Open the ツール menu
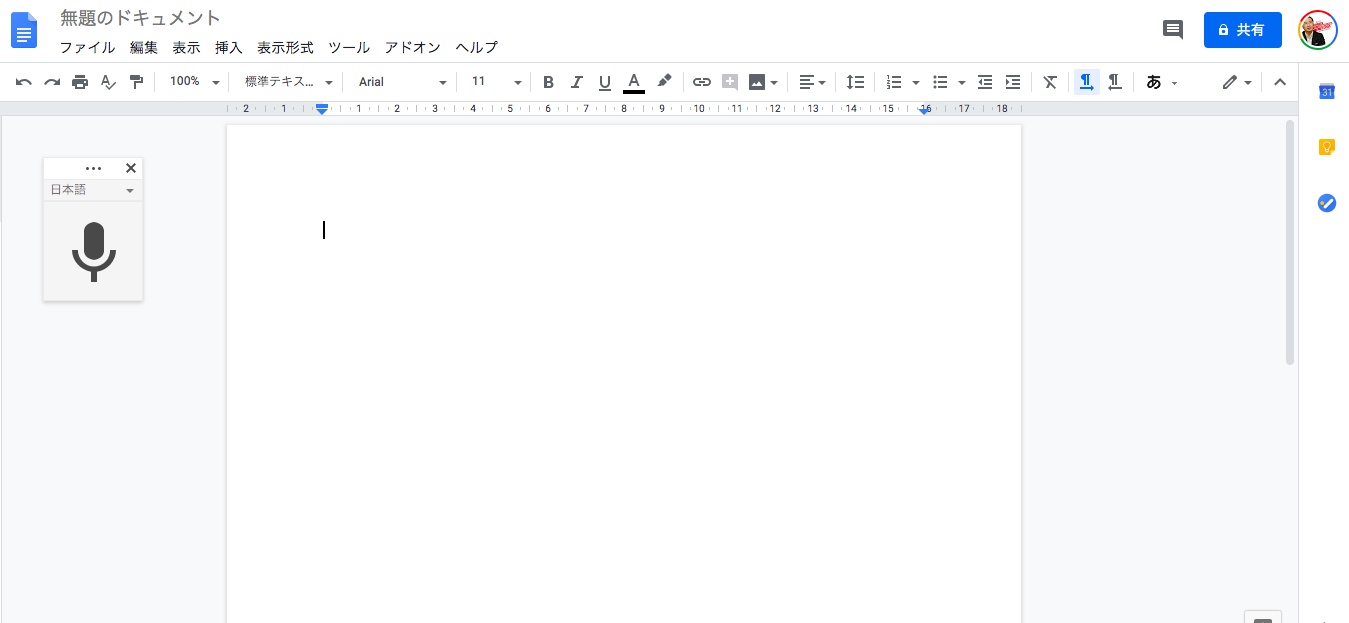The height and width of the screenshot is (623, 1349). pyautogui.click(x=349, y=47)
